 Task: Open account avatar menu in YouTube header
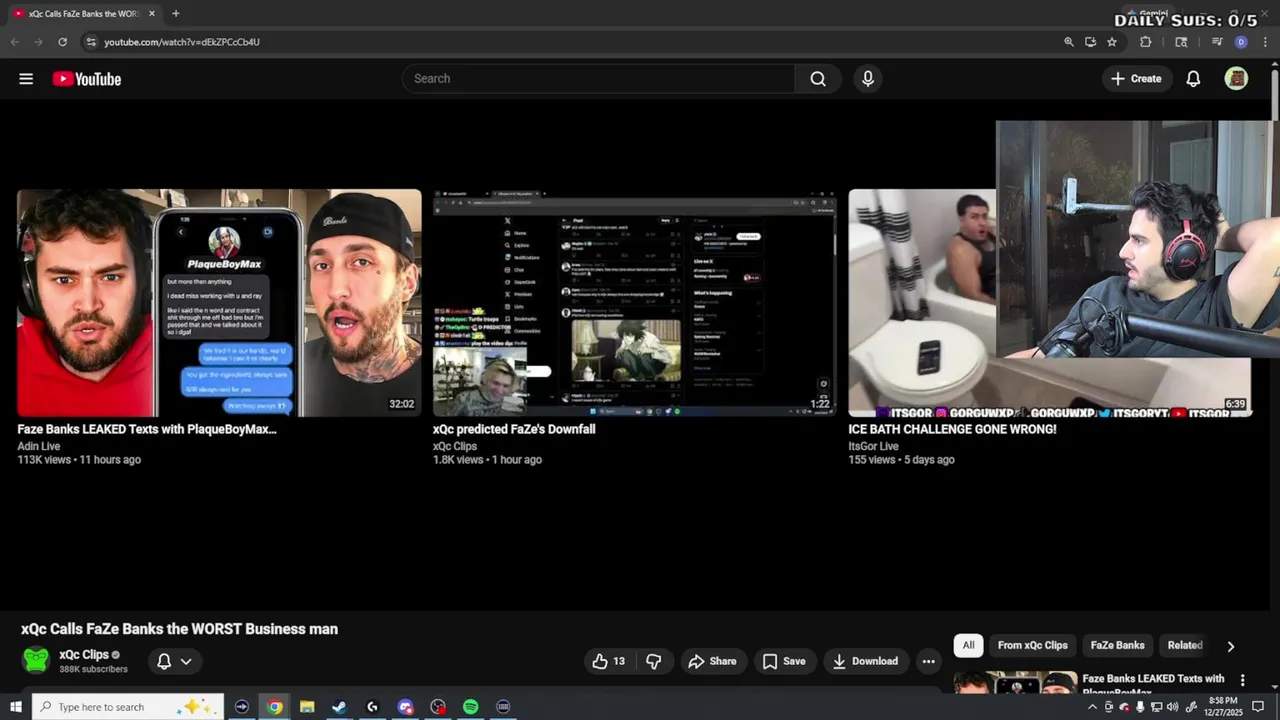(x=1237, y=79)
